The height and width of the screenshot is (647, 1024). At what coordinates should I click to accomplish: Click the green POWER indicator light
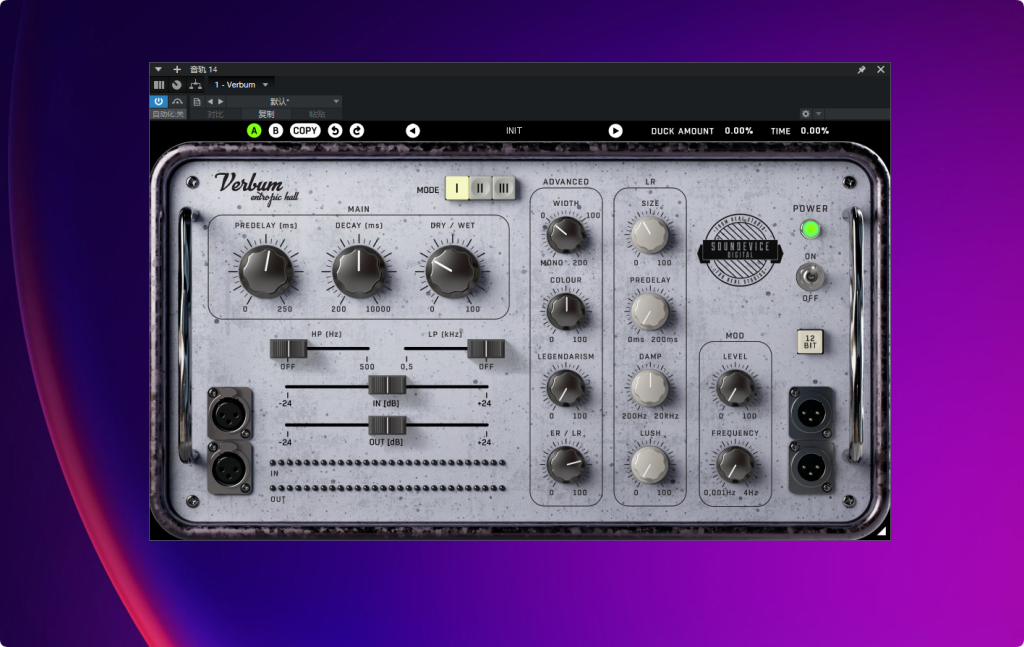pyautogui.click(x=810, y=229)
